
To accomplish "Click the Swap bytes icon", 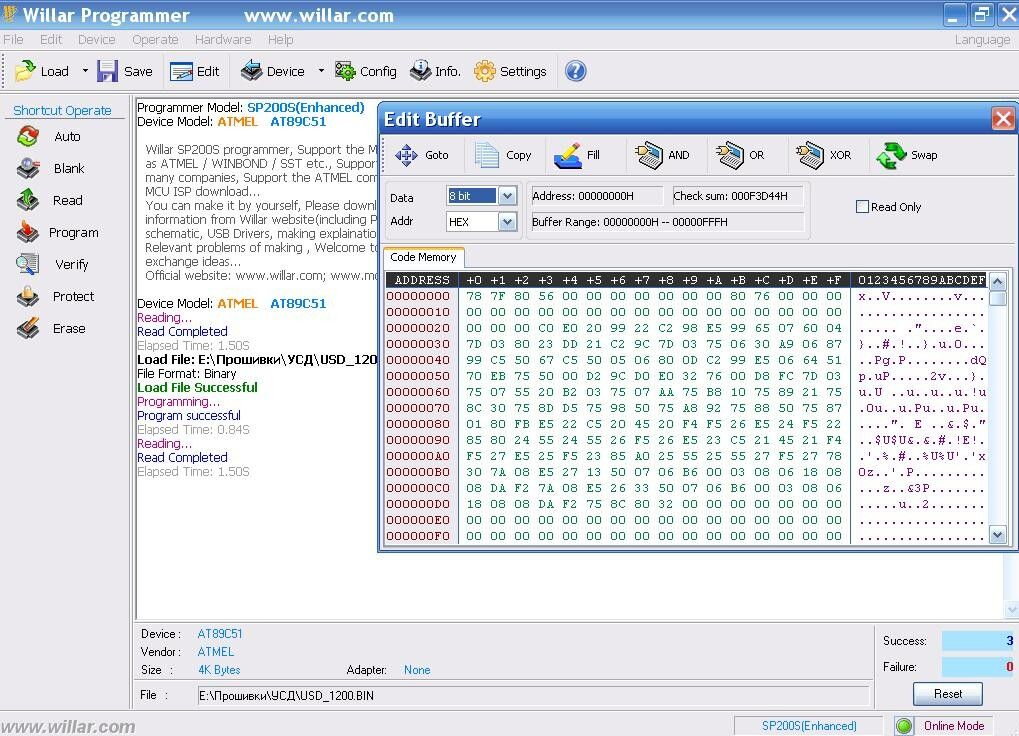I will [x=891, y=155].
